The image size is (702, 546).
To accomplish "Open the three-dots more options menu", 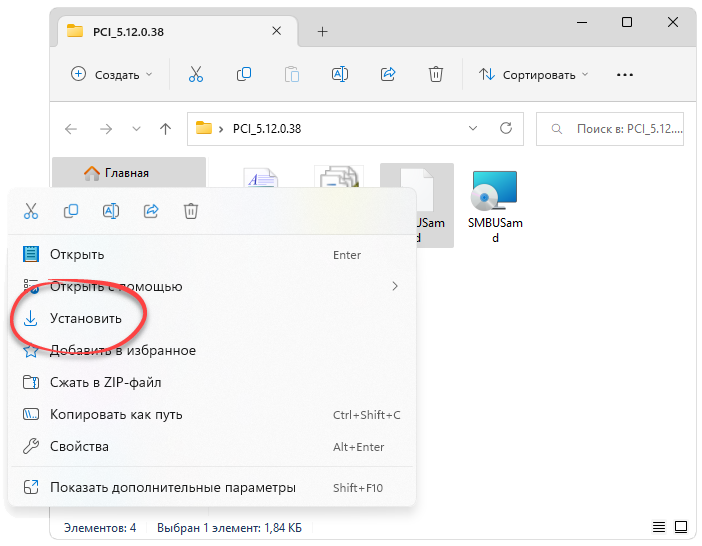I will click(x=625, y=75).
